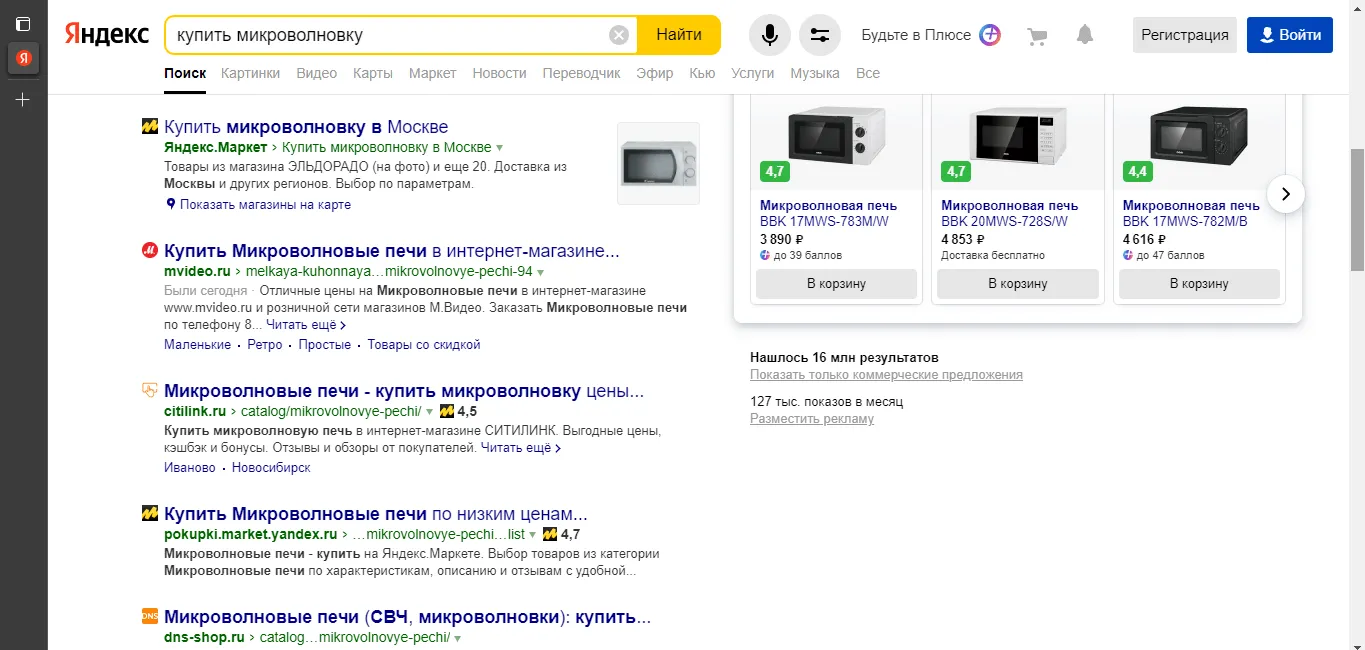1365x650 pixels.
Task: Click the Найти search button
Action: click(x=679, y=35)
